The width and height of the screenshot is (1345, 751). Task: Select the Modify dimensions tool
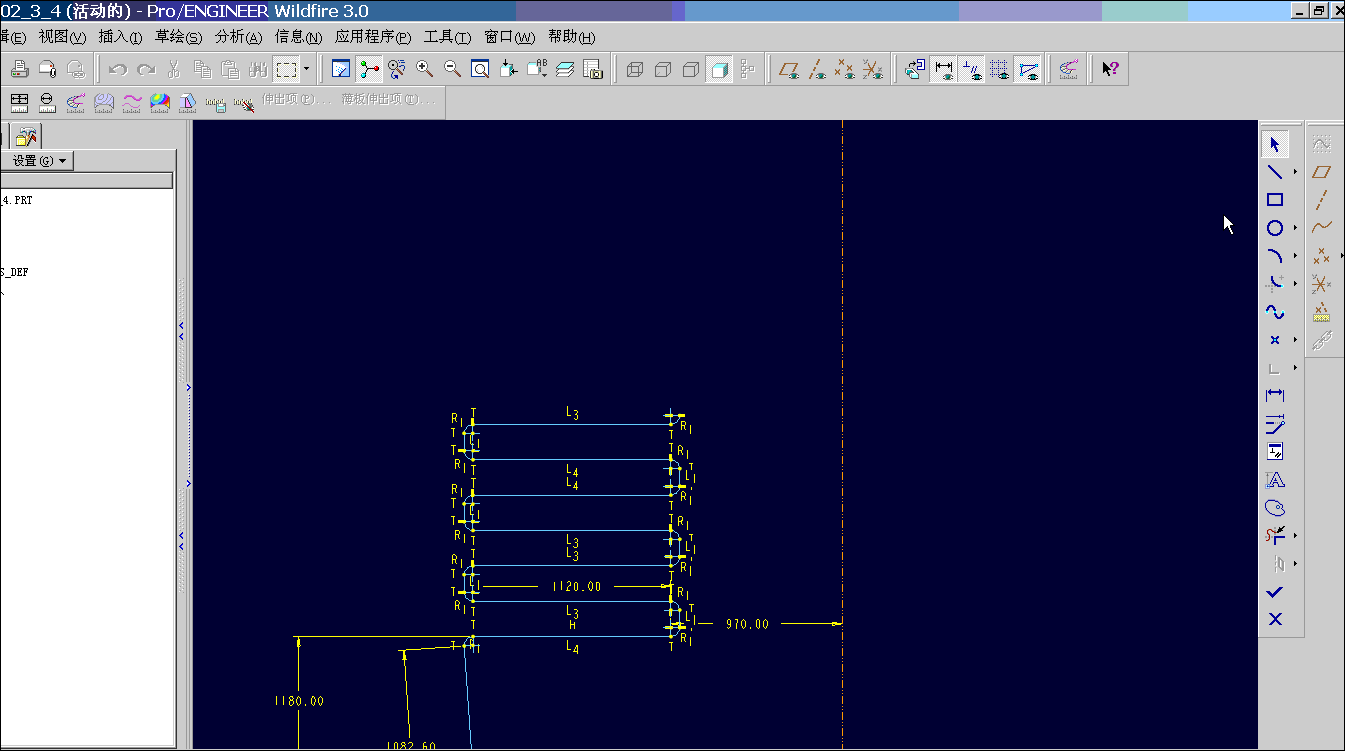[x=1275, y=424]
